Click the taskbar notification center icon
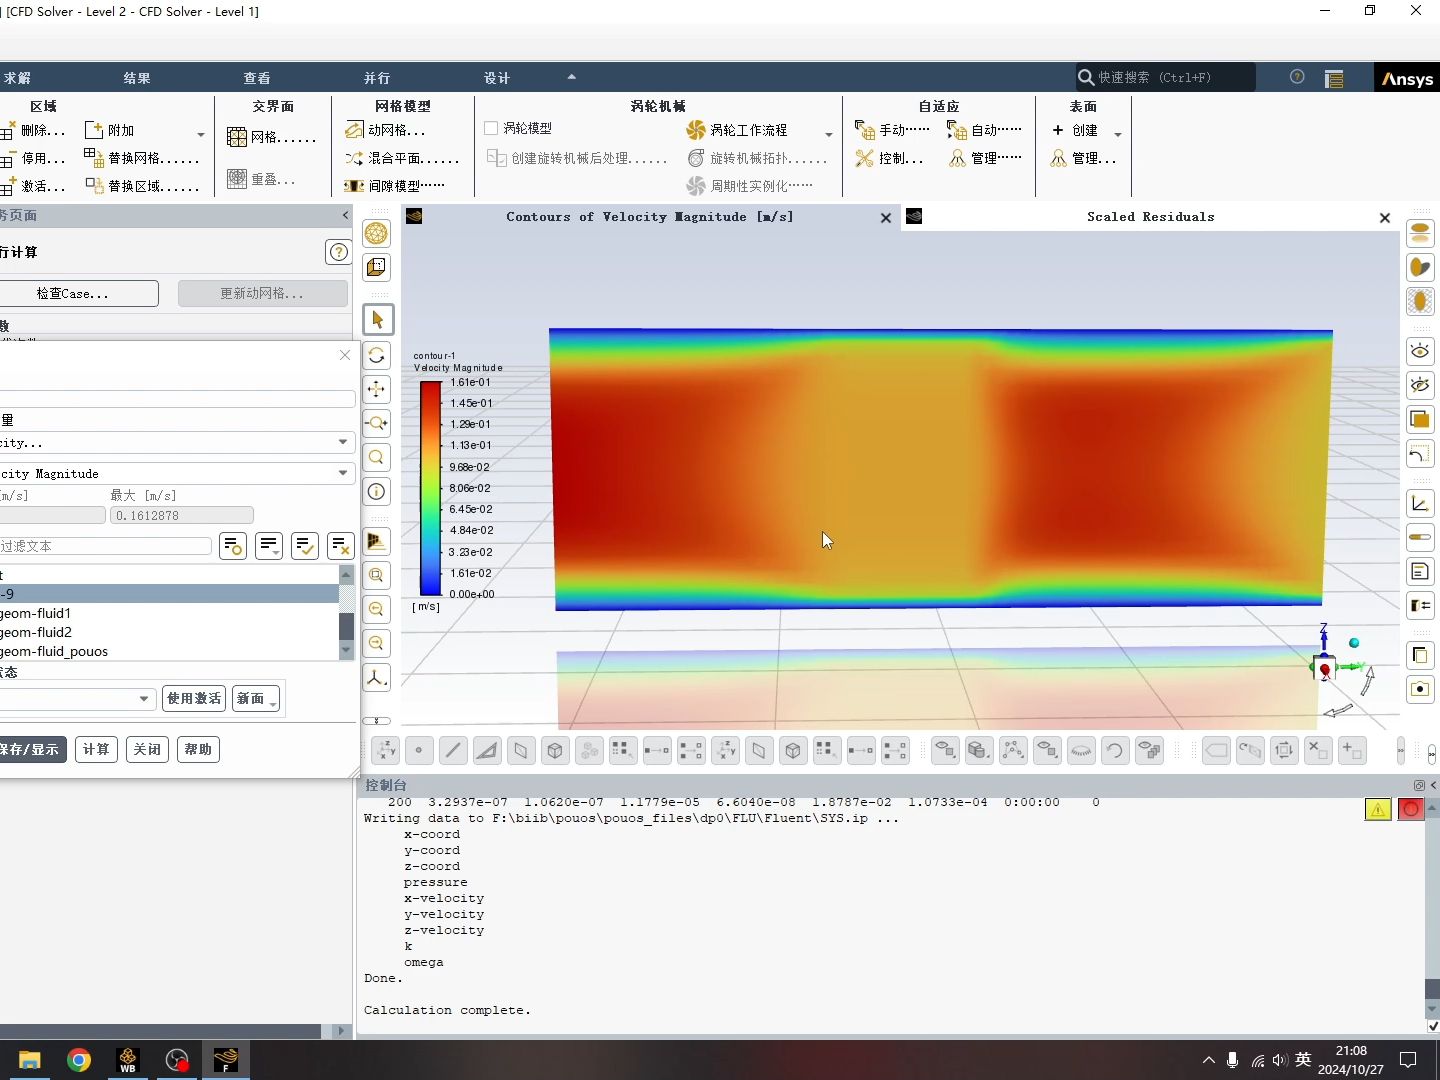Image resolution: width=1440 pixels, height=1080 pixels. [x=1408, y=1060]
